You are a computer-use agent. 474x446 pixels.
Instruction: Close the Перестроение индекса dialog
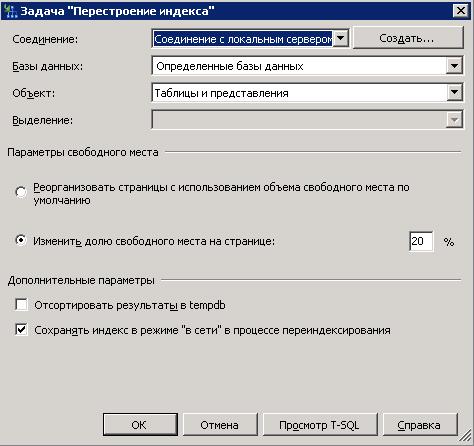point(461,11)
